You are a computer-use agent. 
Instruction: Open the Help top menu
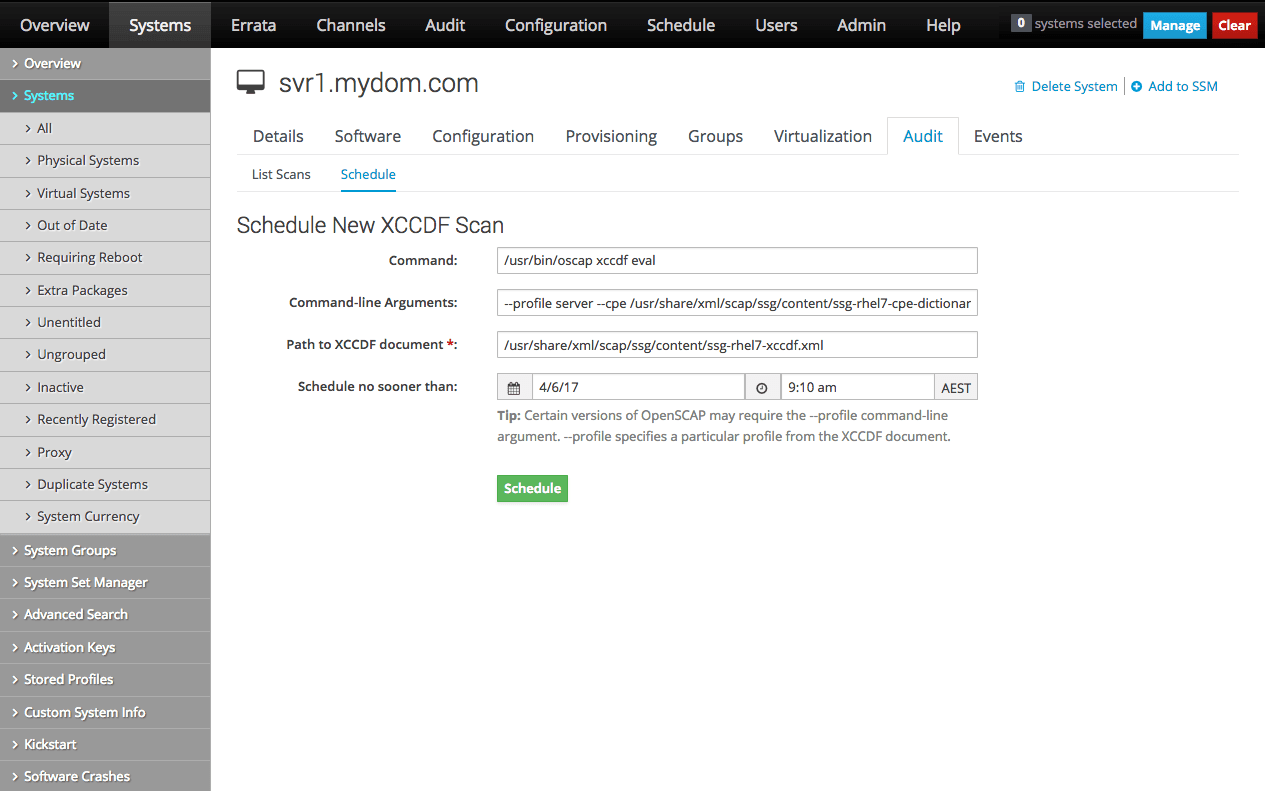(943, 25)
